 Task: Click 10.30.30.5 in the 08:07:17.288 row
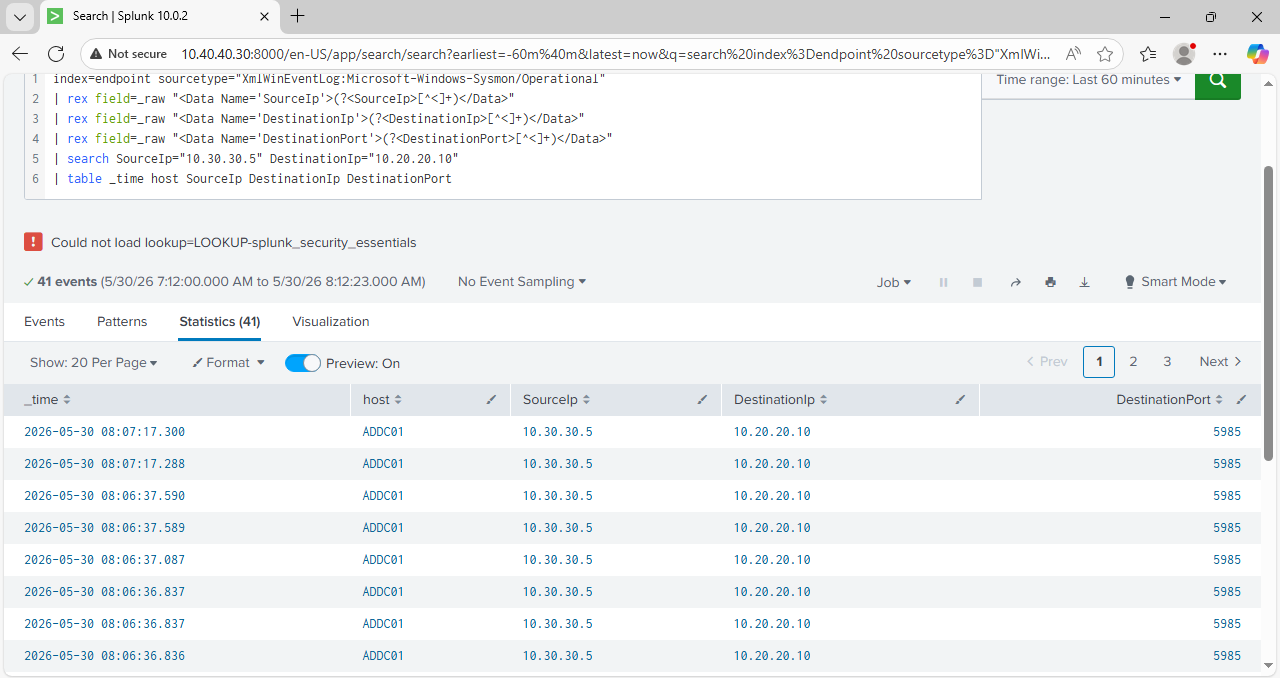(x=558, y=464)
